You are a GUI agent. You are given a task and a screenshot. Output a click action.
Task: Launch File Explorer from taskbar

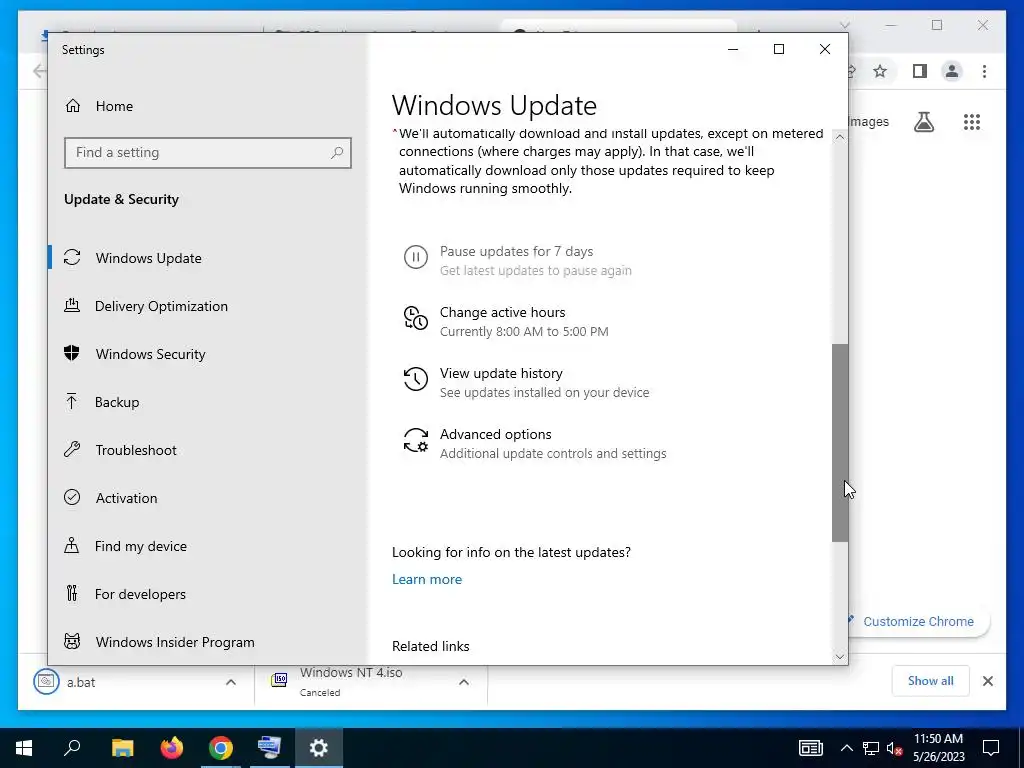tap(122, 748)
